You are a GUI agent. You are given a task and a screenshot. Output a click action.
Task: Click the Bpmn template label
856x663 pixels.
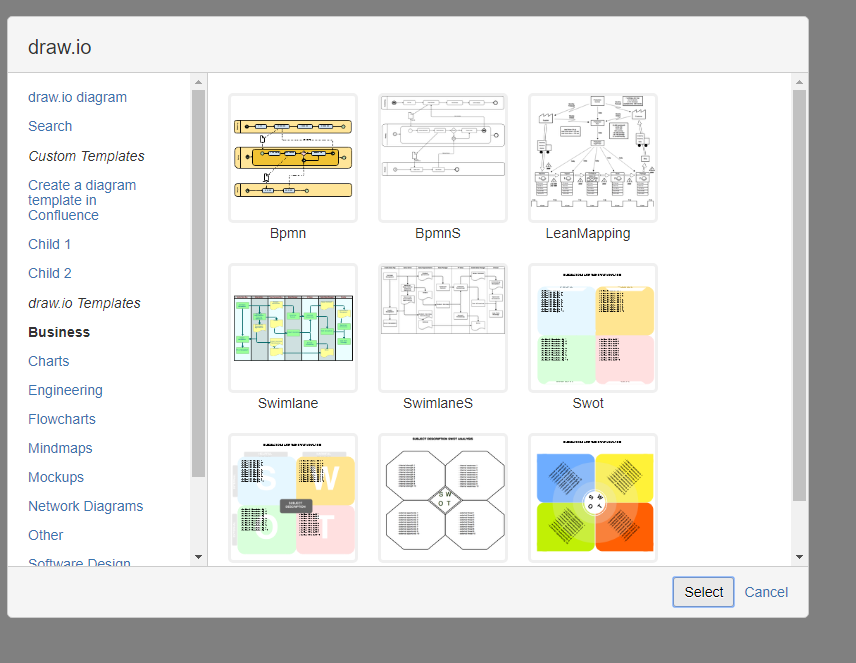point(288,233)
